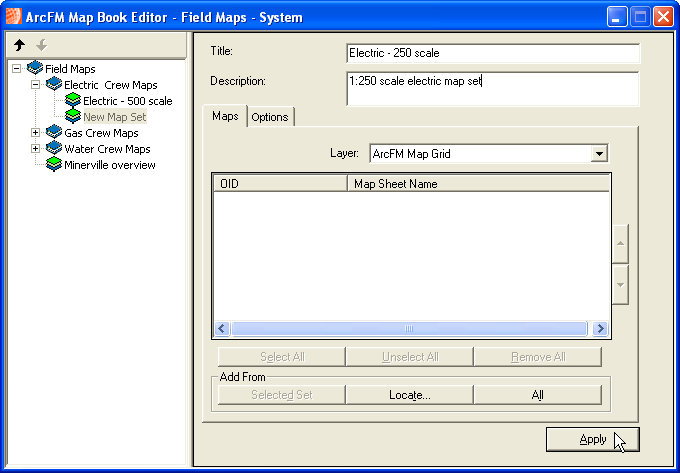Click the New Map Set green icon

pyautogui.click(x=73, y=116)
